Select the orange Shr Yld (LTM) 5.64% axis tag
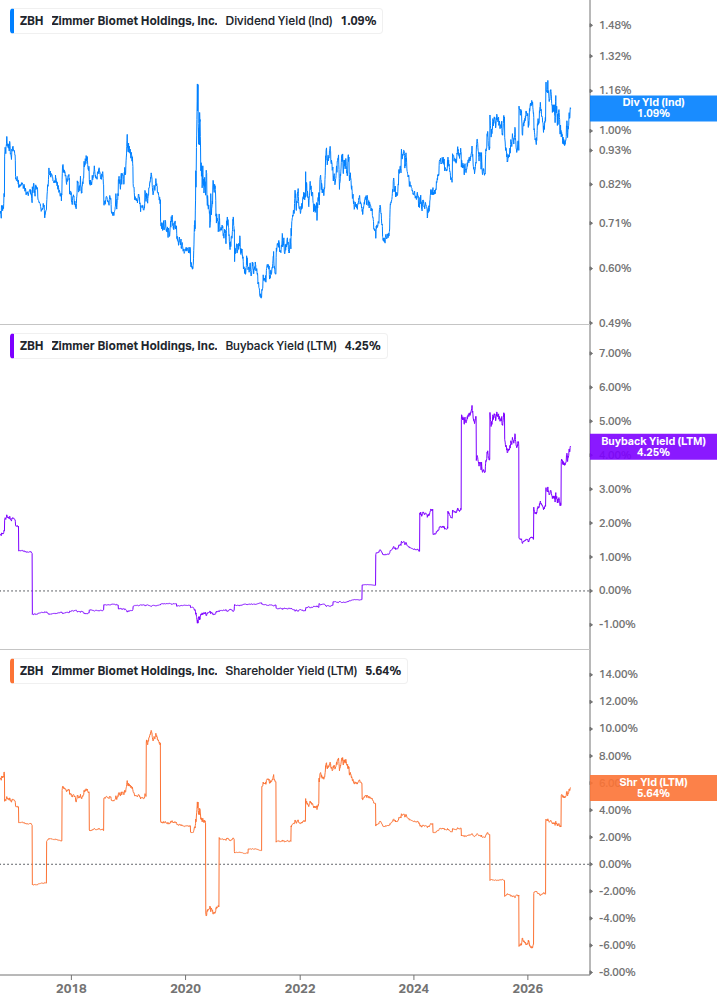This screenshot has width=717, height=1005. pyautogui.click(x=653, y=788)
